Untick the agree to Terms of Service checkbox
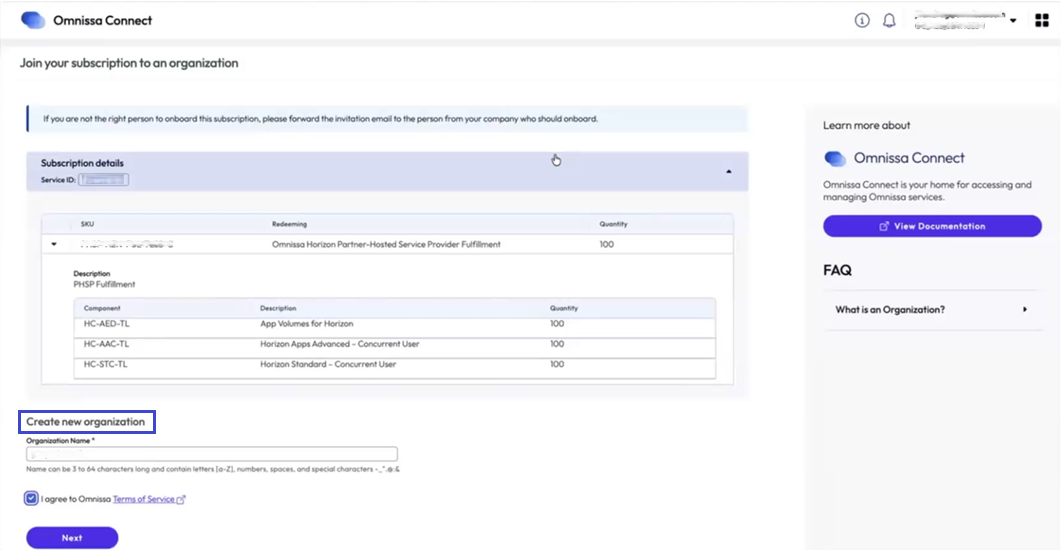 click(31, 499)
